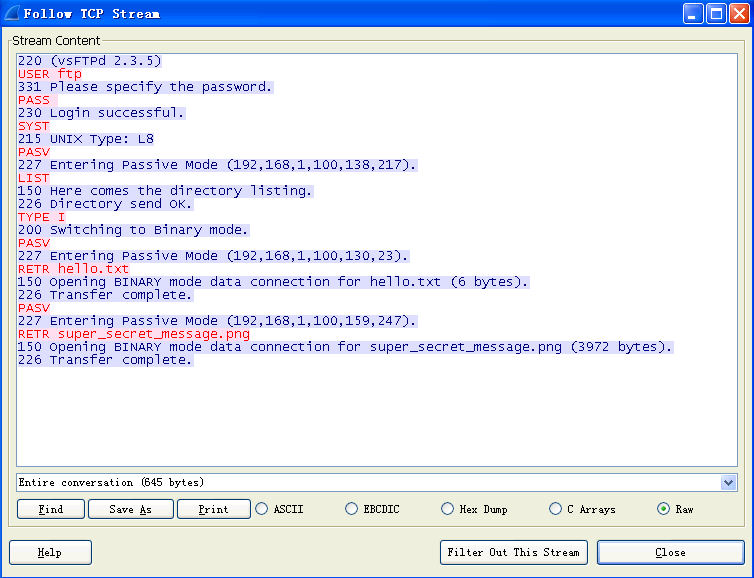Click the 'LIST' command line

tap(34, 177)
